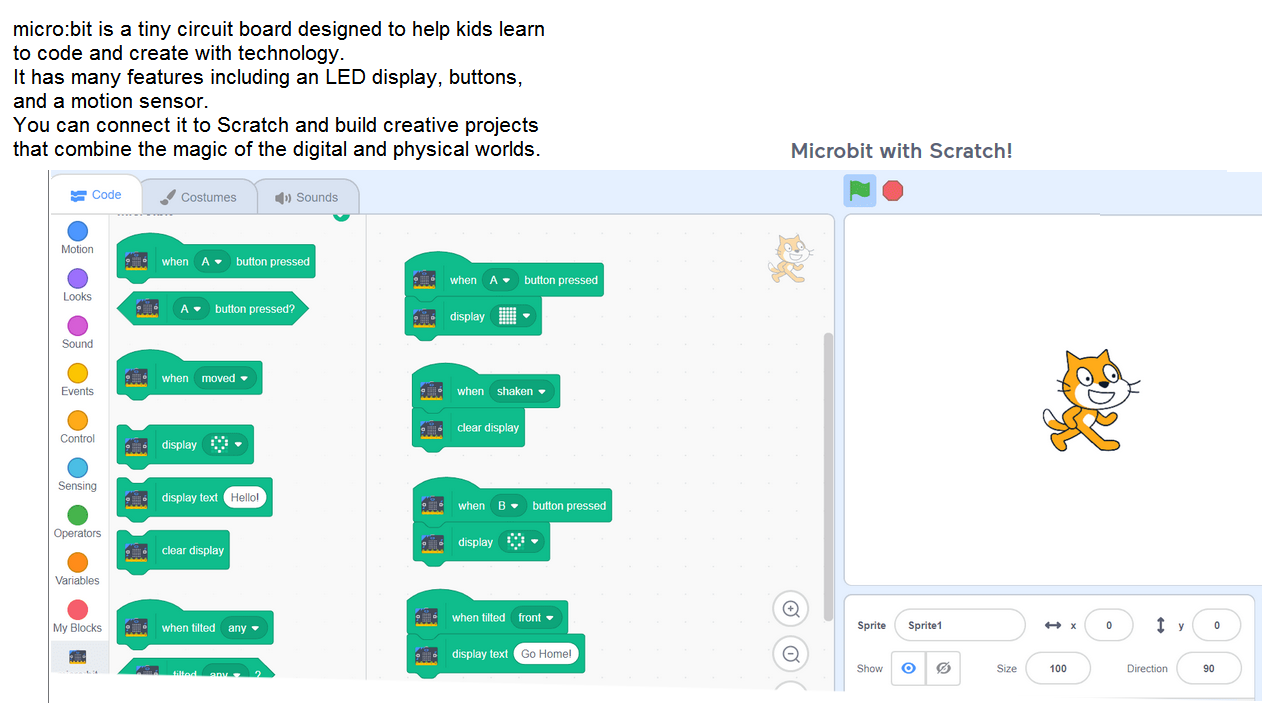The width and height of the screenshot is (1262, 703).
Task: Open the heart pattern dropdown in palette display block
Action: click(226, 445)
